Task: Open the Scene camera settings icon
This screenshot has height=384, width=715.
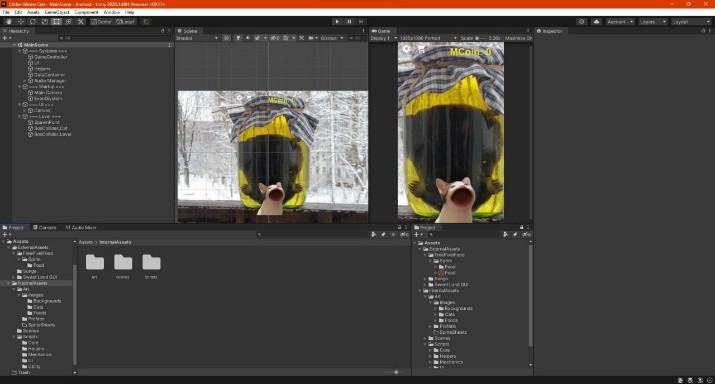Action: [x=311, y=38]
